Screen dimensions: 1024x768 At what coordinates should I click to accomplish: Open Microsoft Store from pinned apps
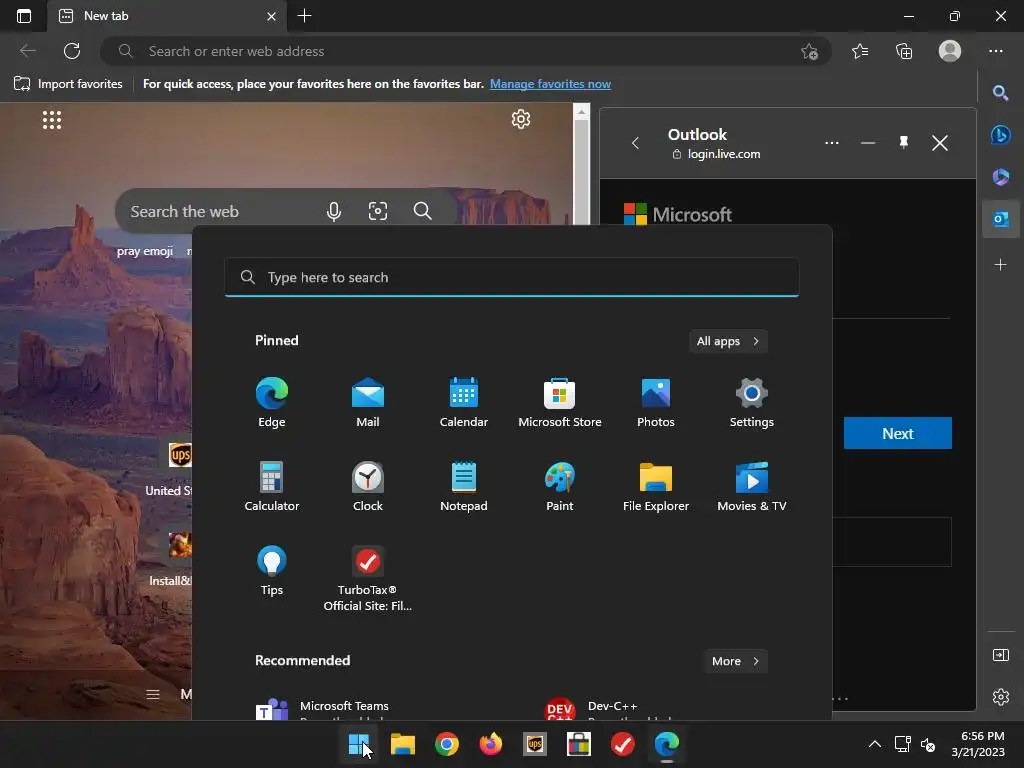click(560, 402)
